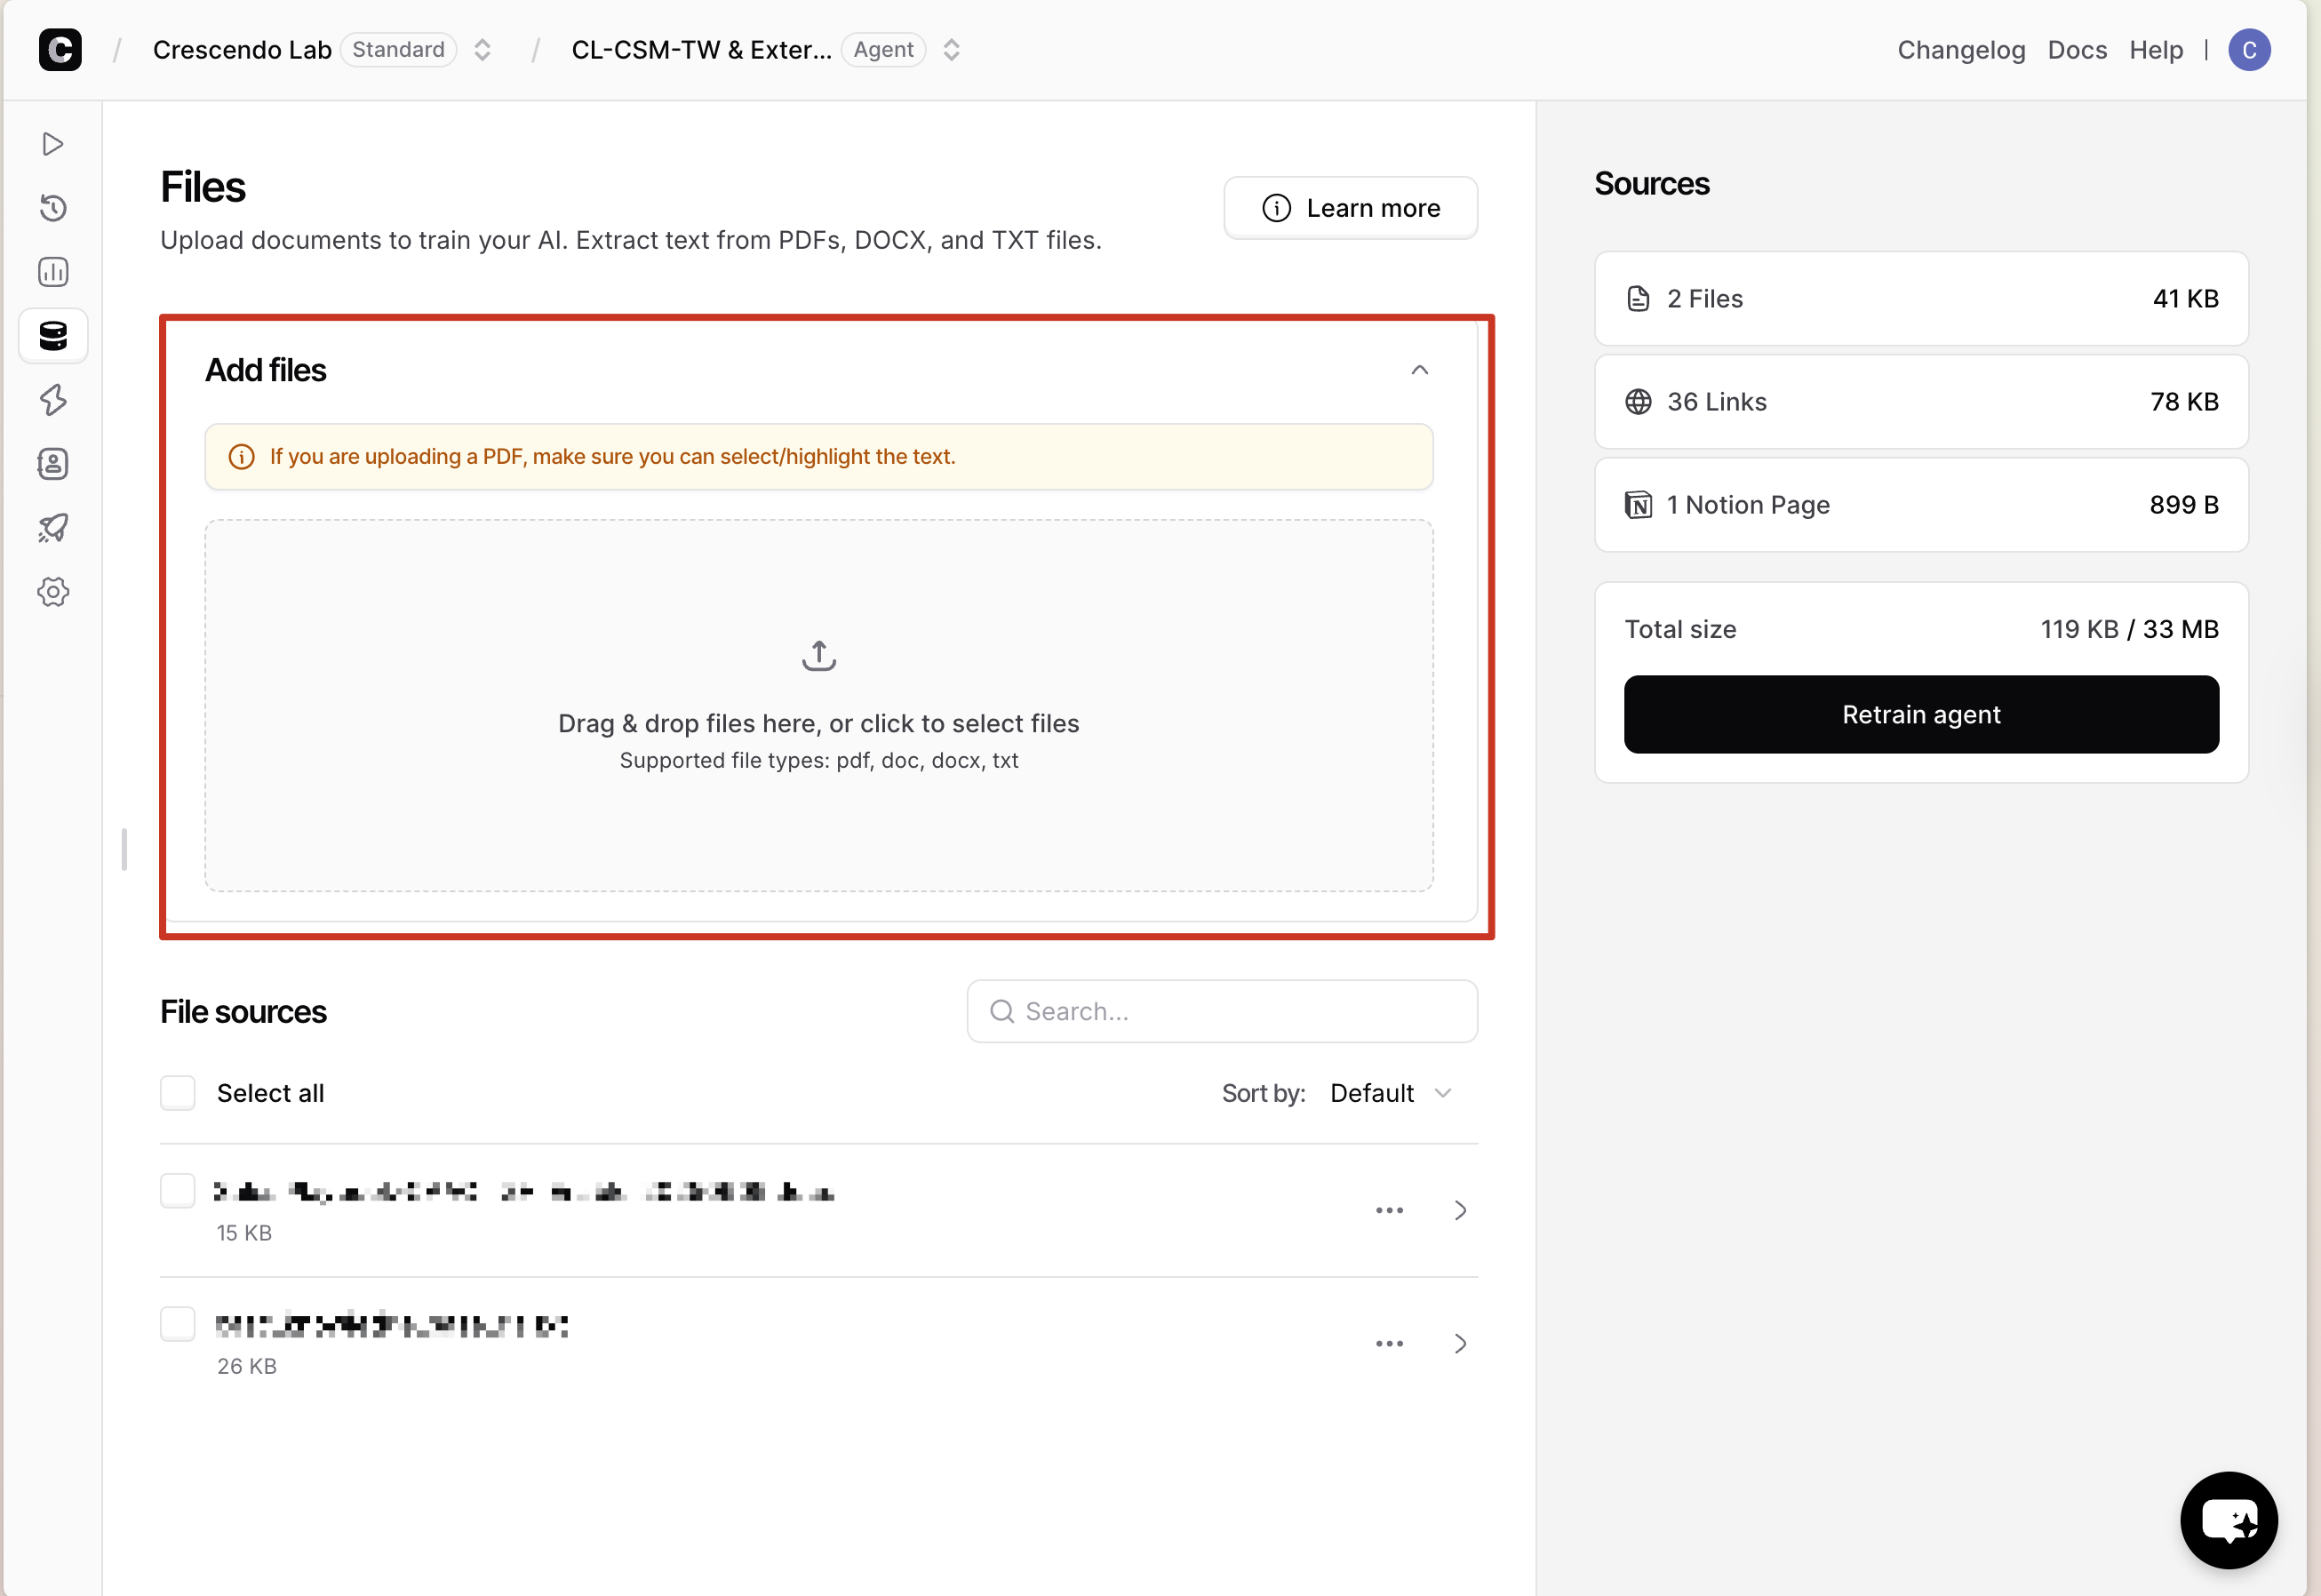2321x1596 pixels.
Task: Select the Sources database icon in sidebar
Action: click(53, 336)
